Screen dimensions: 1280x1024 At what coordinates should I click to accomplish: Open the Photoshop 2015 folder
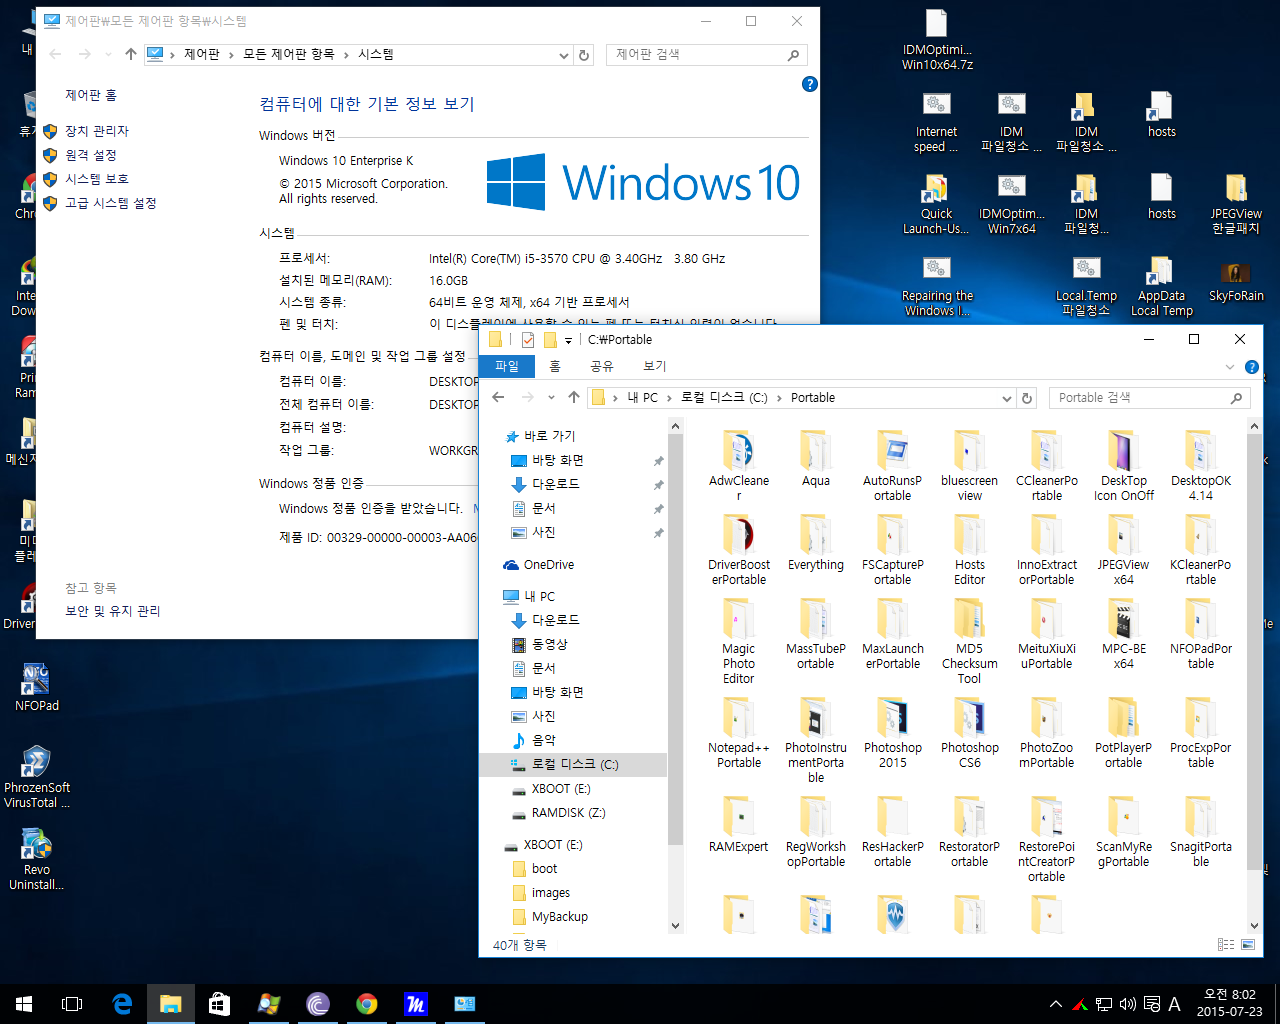[x=892, y=734]
